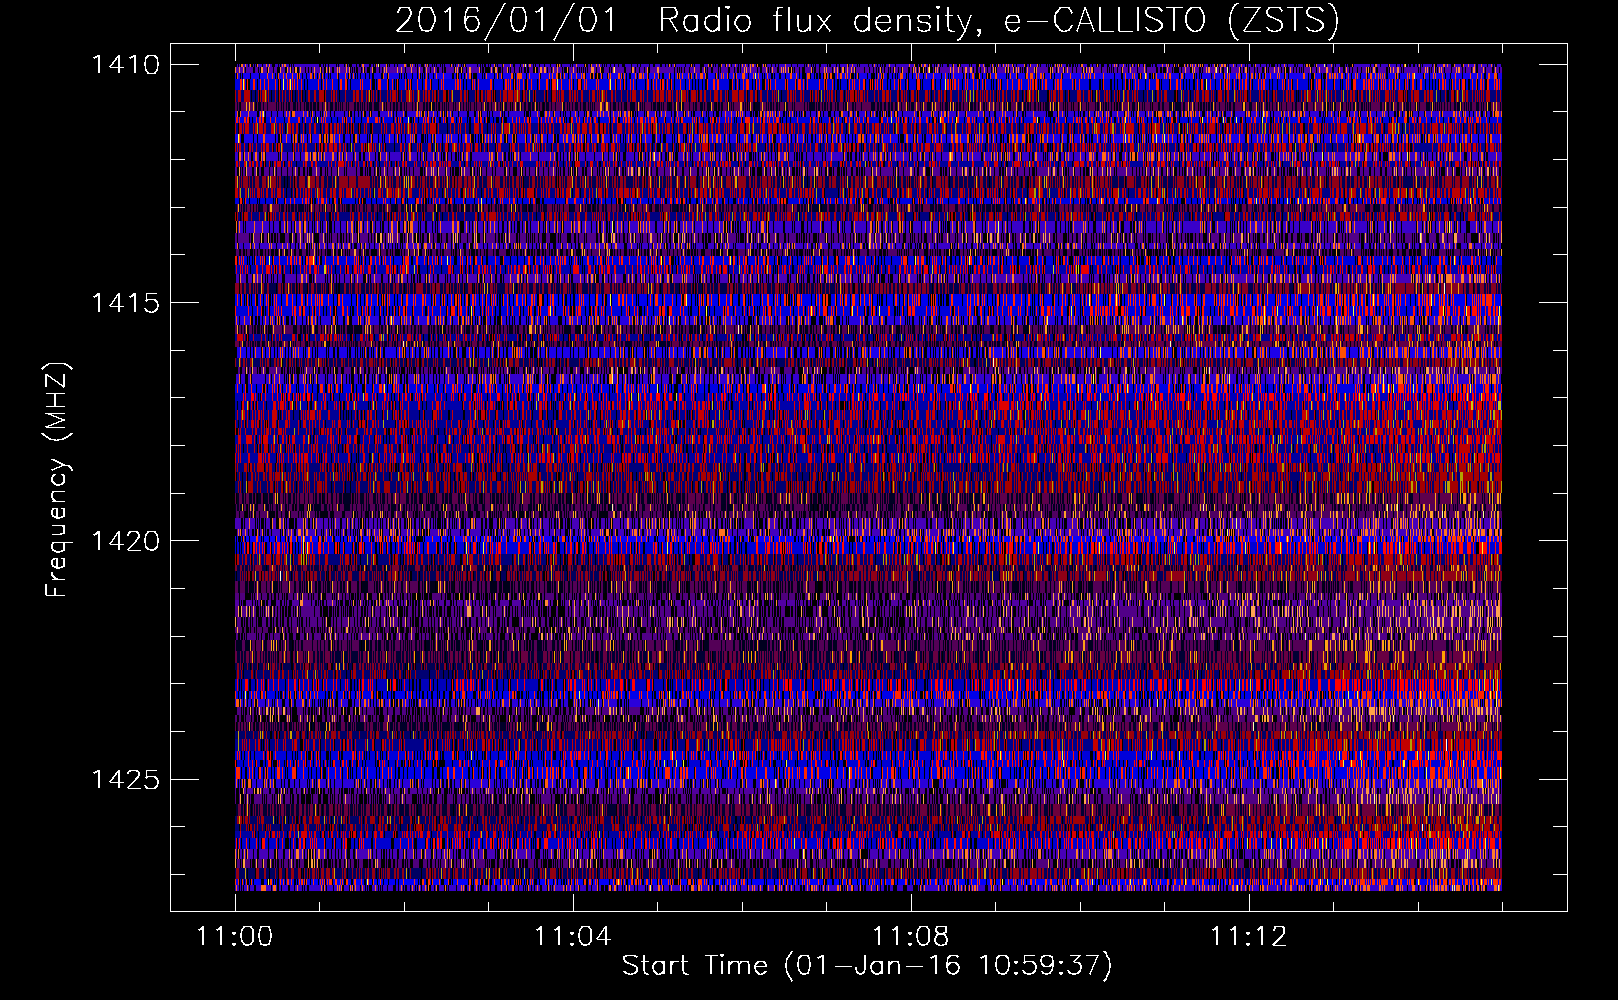The width and height of the screenshot is (1618, 1000).
Task: Click the 'Frequency (MHZ)' axis label
Action: tap(58, 480)
